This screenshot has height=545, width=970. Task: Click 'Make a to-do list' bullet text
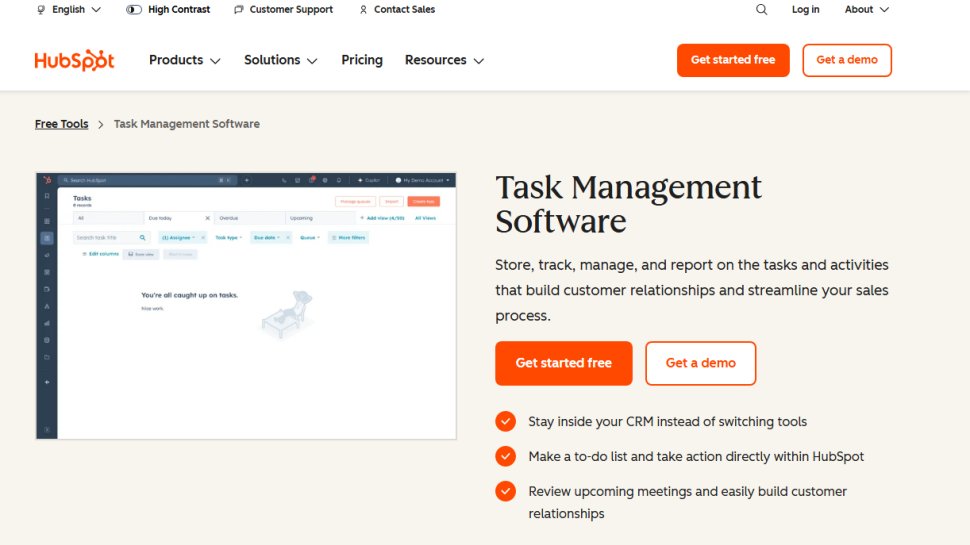coord(696,457)
